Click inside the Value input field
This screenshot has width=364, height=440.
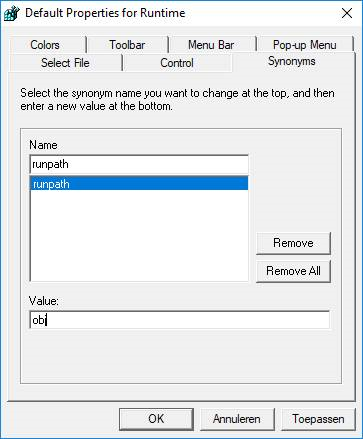[x=180, y=320]
